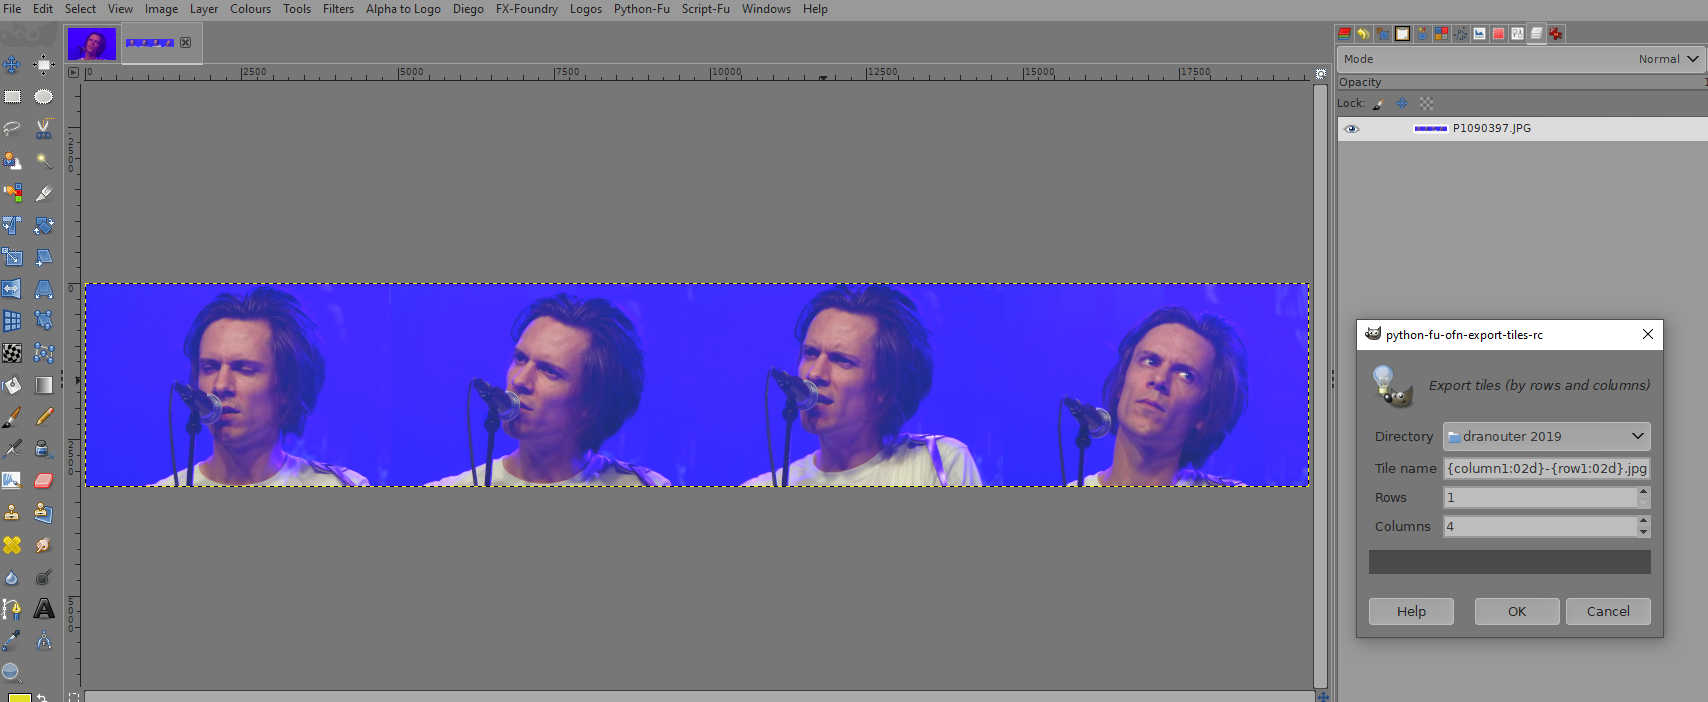Select the Paintbrush tool

point(12,416)
